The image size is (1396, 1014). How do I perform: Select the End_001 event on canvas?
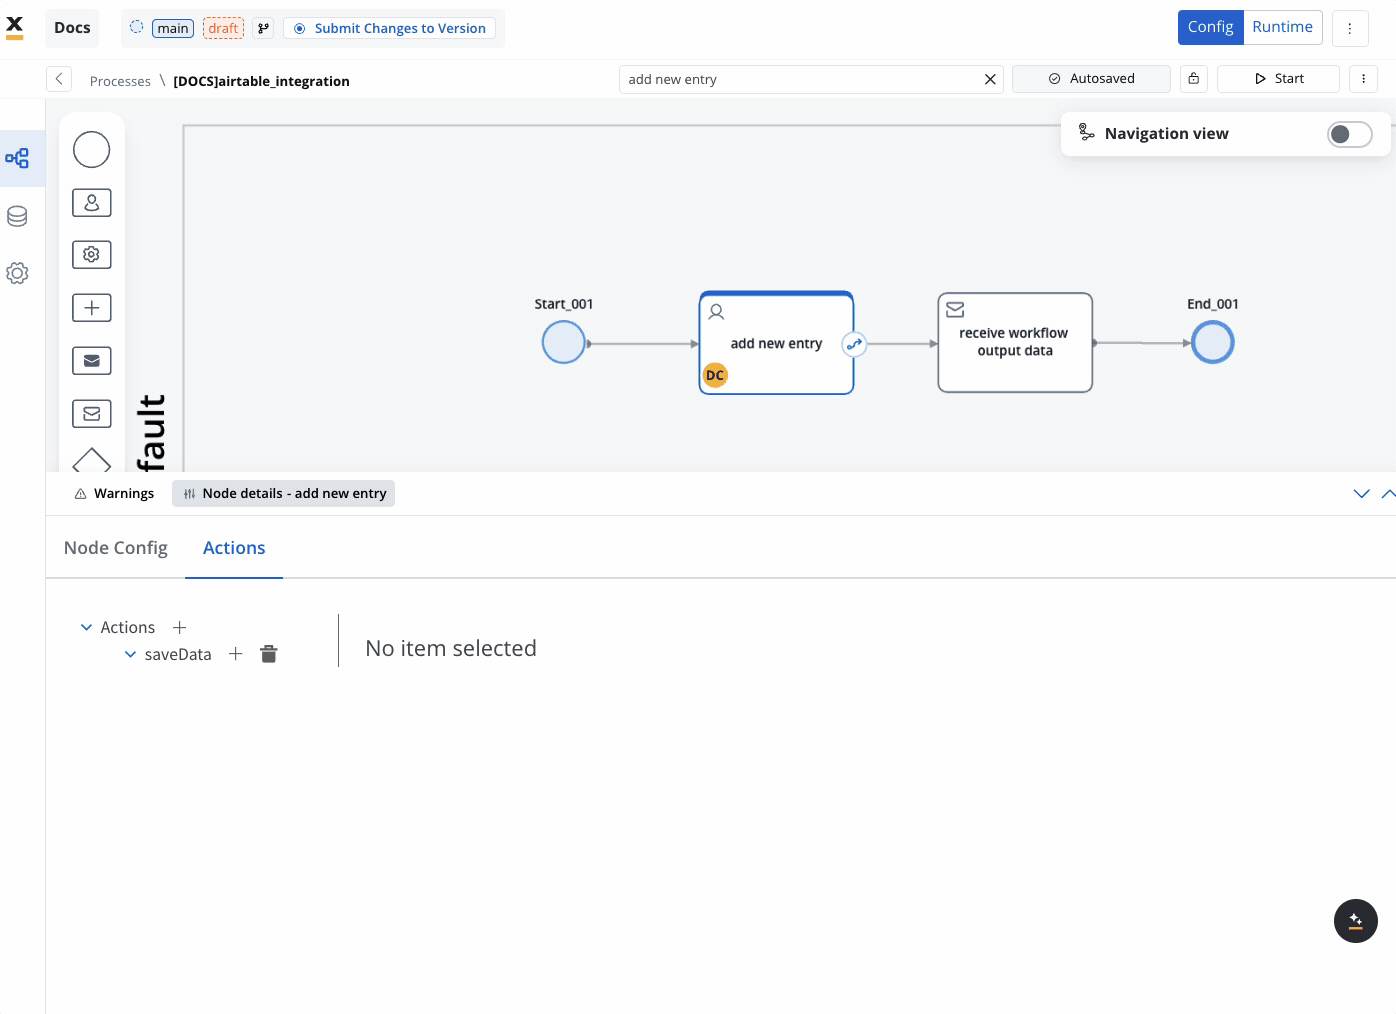pos(1213,343)
